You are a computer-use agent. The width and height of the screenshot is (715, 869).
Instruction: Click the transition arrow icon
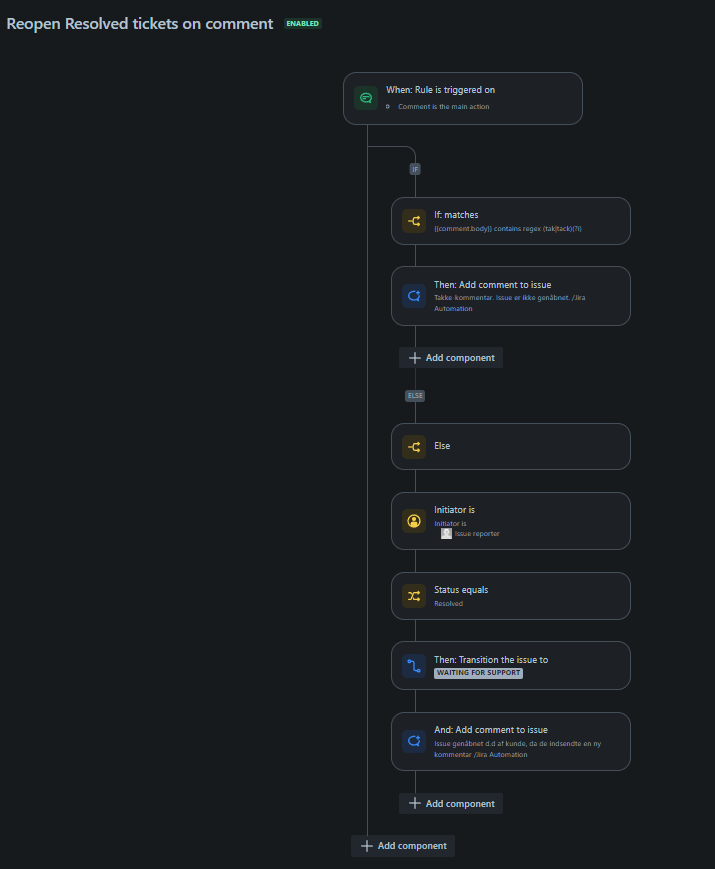coord(413,666)
